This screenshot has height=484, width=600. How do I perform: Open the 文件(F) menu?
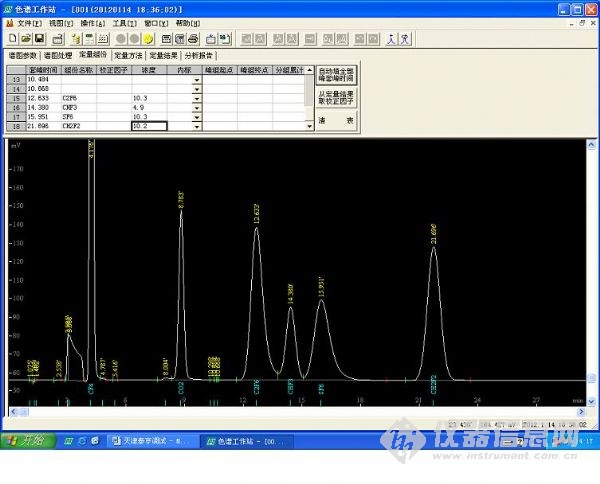click(29, 23)
